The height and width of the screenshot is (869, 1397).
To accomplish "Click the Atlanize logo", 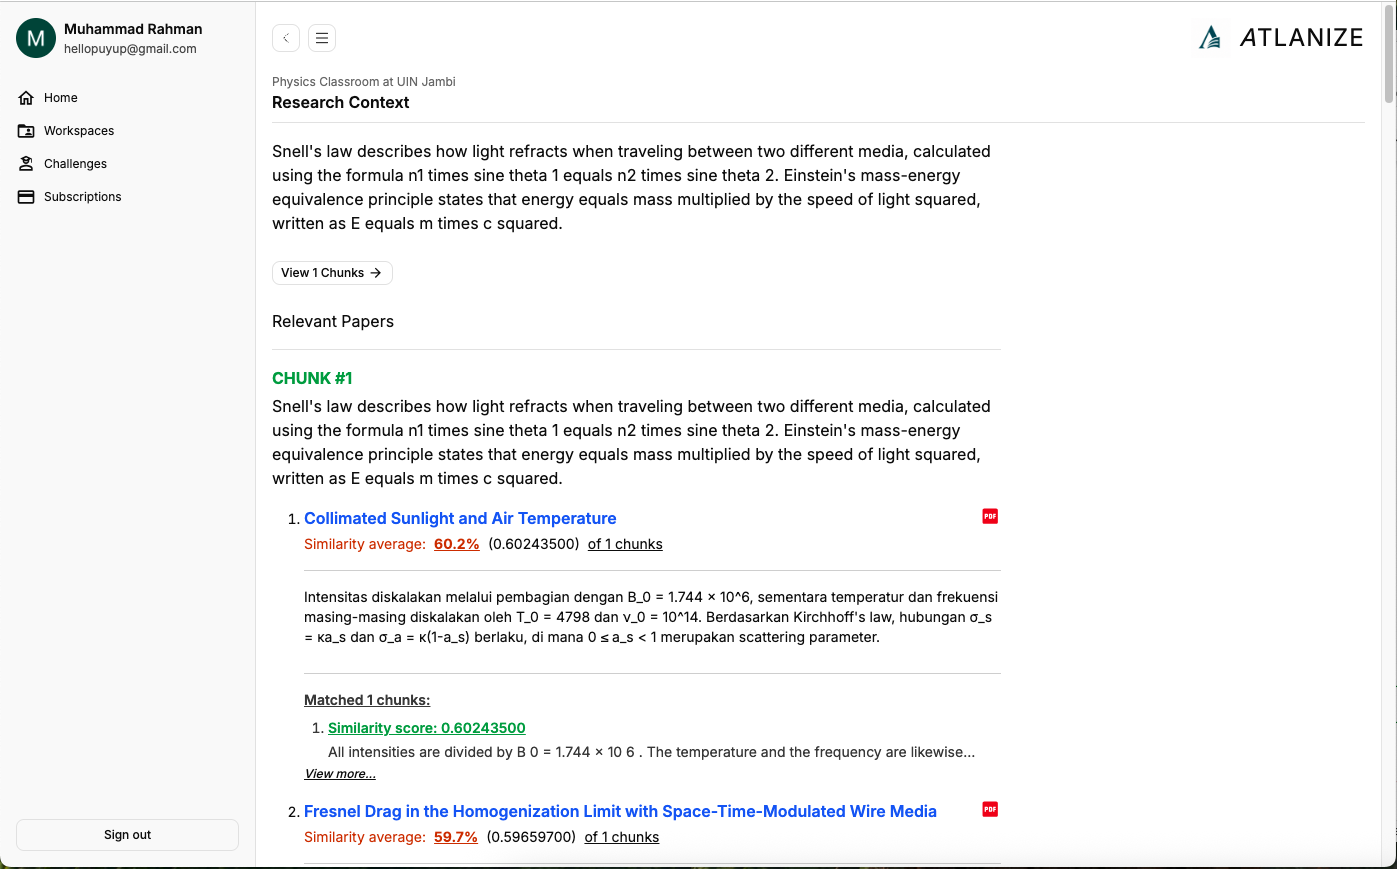I will coord(1281,38).
